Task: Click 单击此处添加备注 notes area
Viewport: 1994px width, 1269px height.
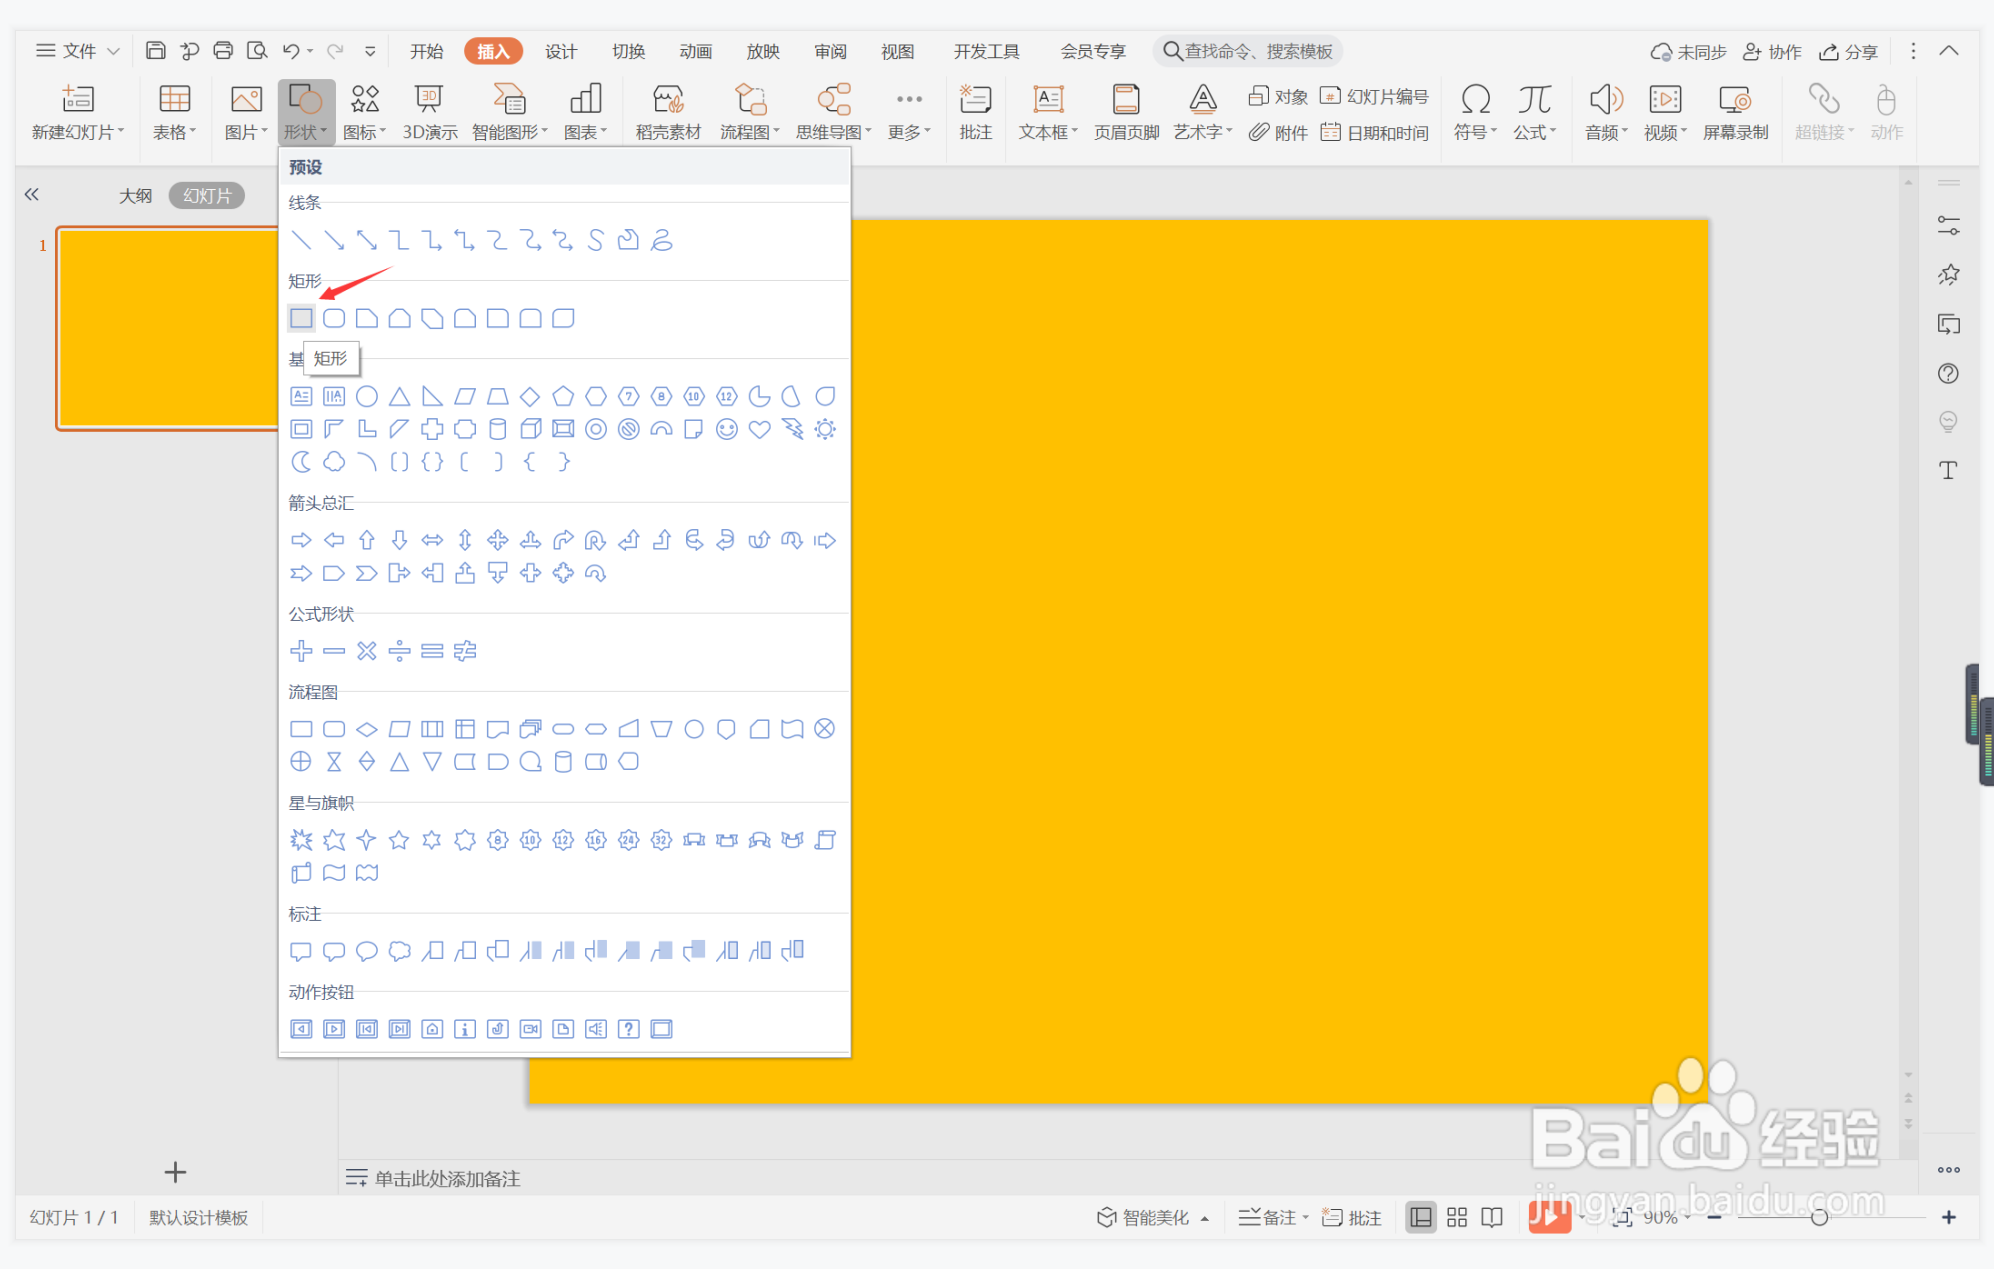Action: click(447, 1178)
